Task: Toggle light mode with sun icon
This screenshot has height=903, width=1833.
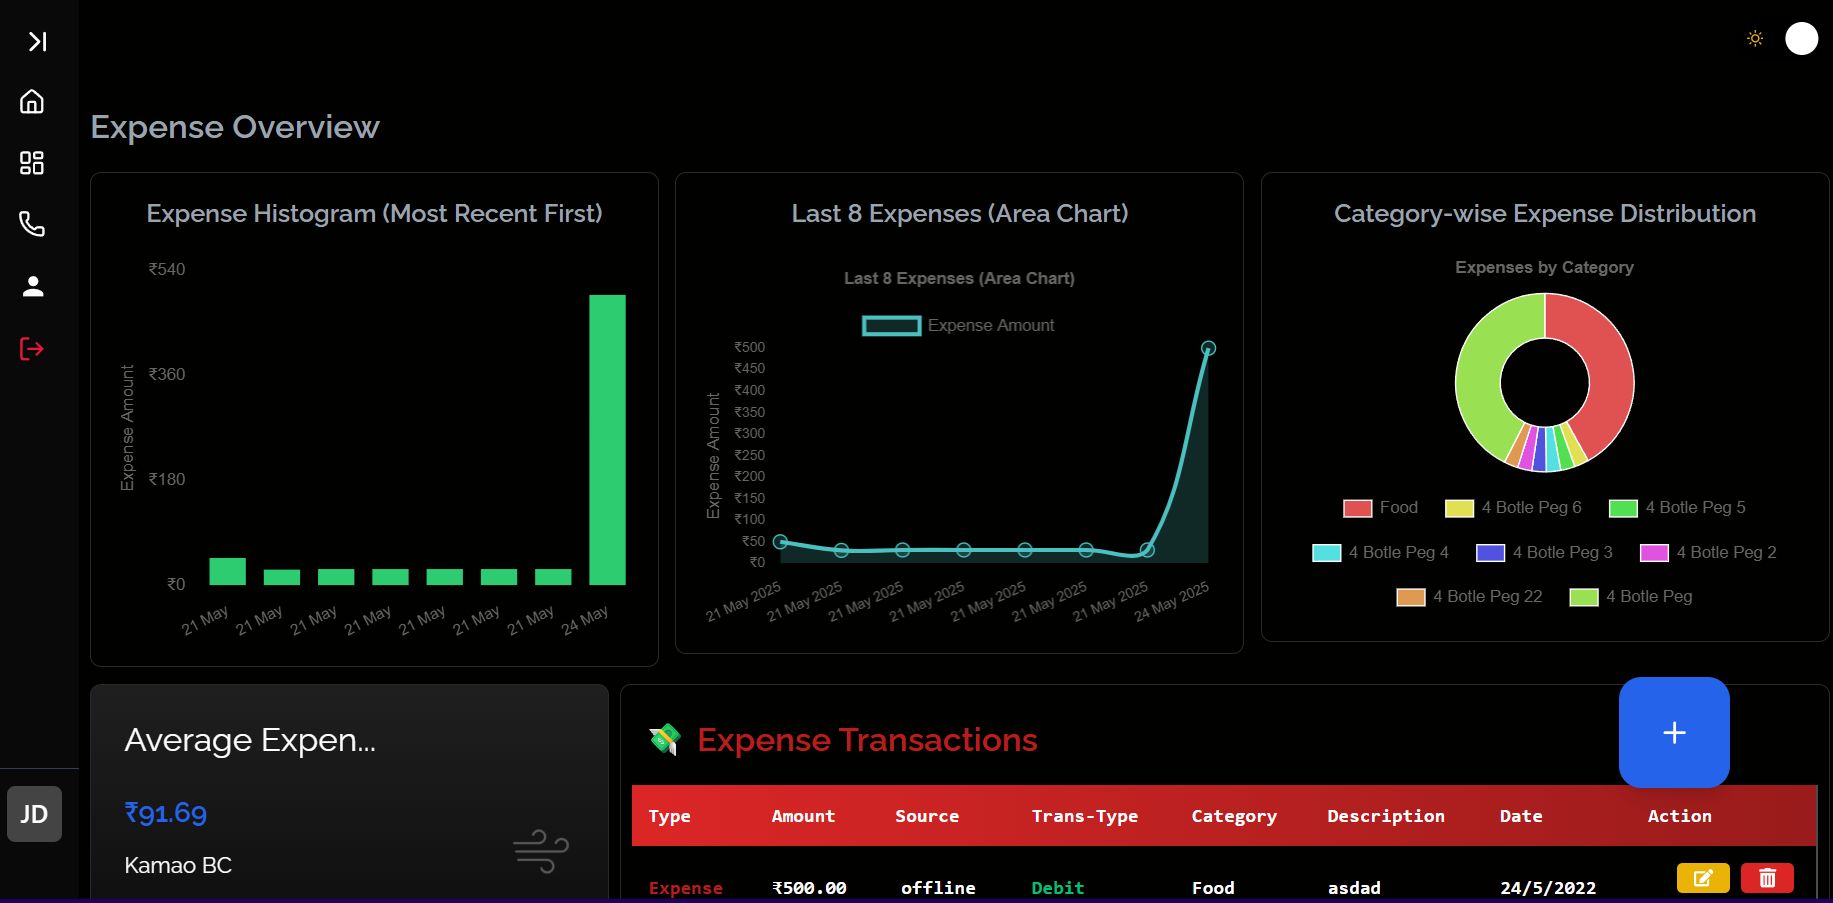Action: pos(1755,39)
